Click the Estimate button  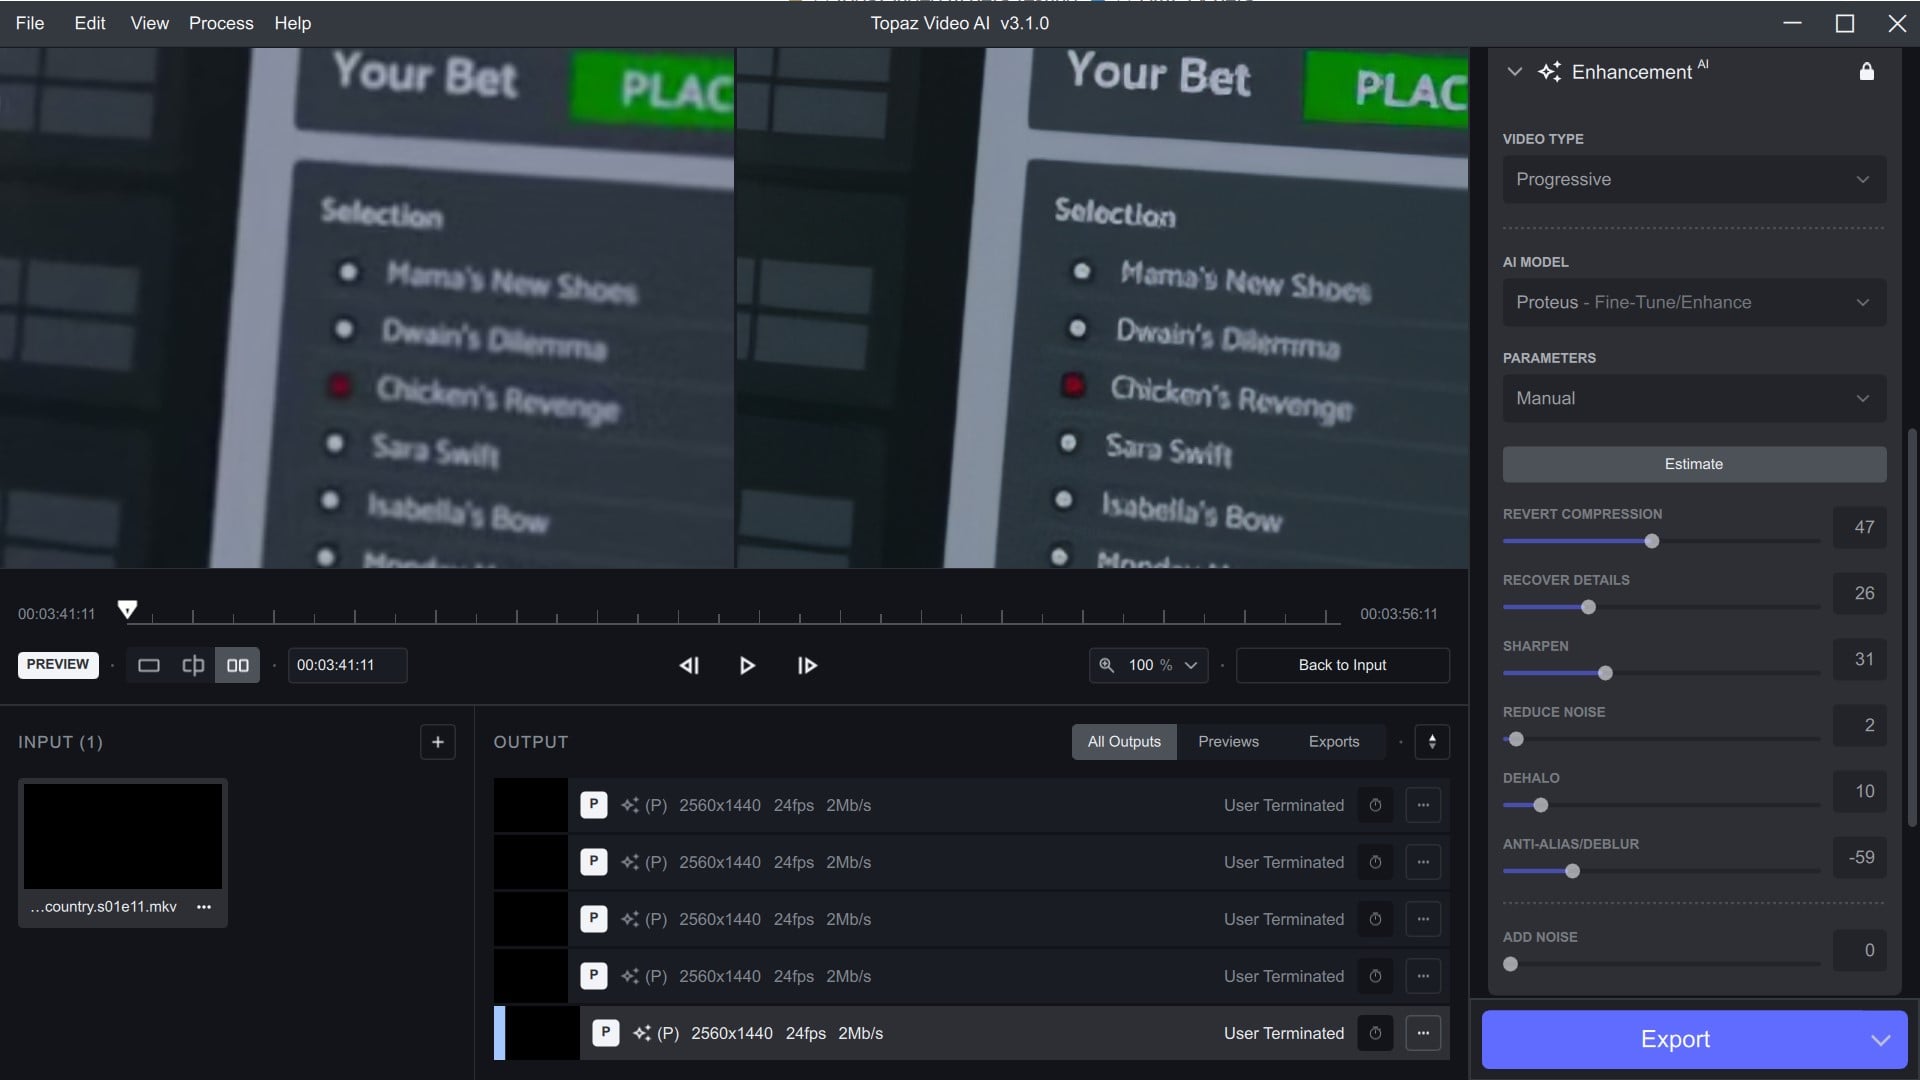pos(1694,464)
